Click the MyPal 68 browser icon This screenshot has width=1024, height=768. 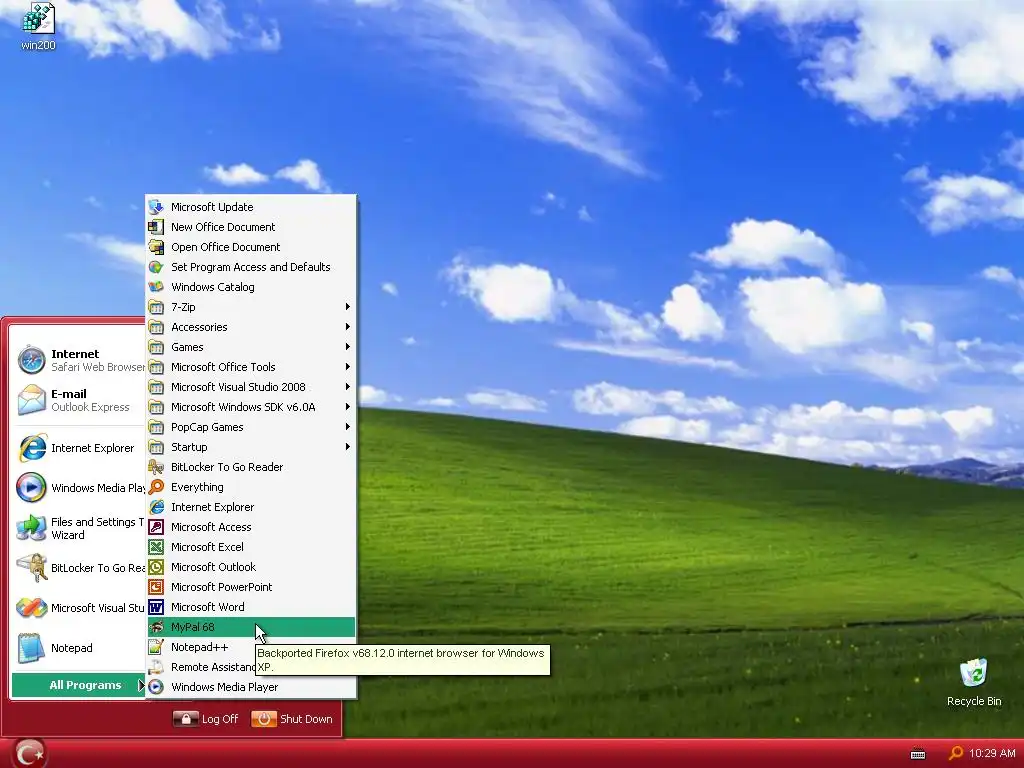[156, 627]
